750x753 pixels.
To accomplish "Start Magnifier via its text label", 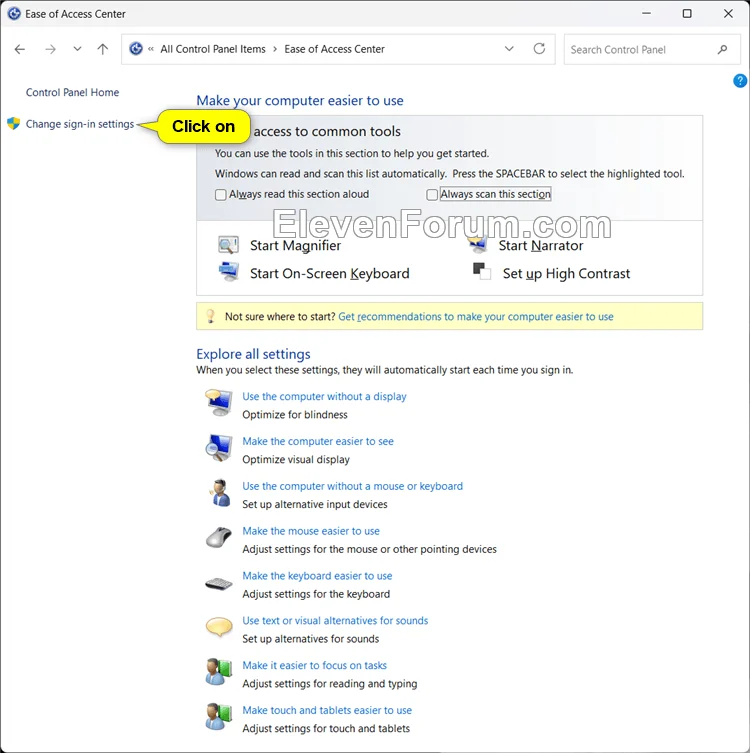I will 295,245.
